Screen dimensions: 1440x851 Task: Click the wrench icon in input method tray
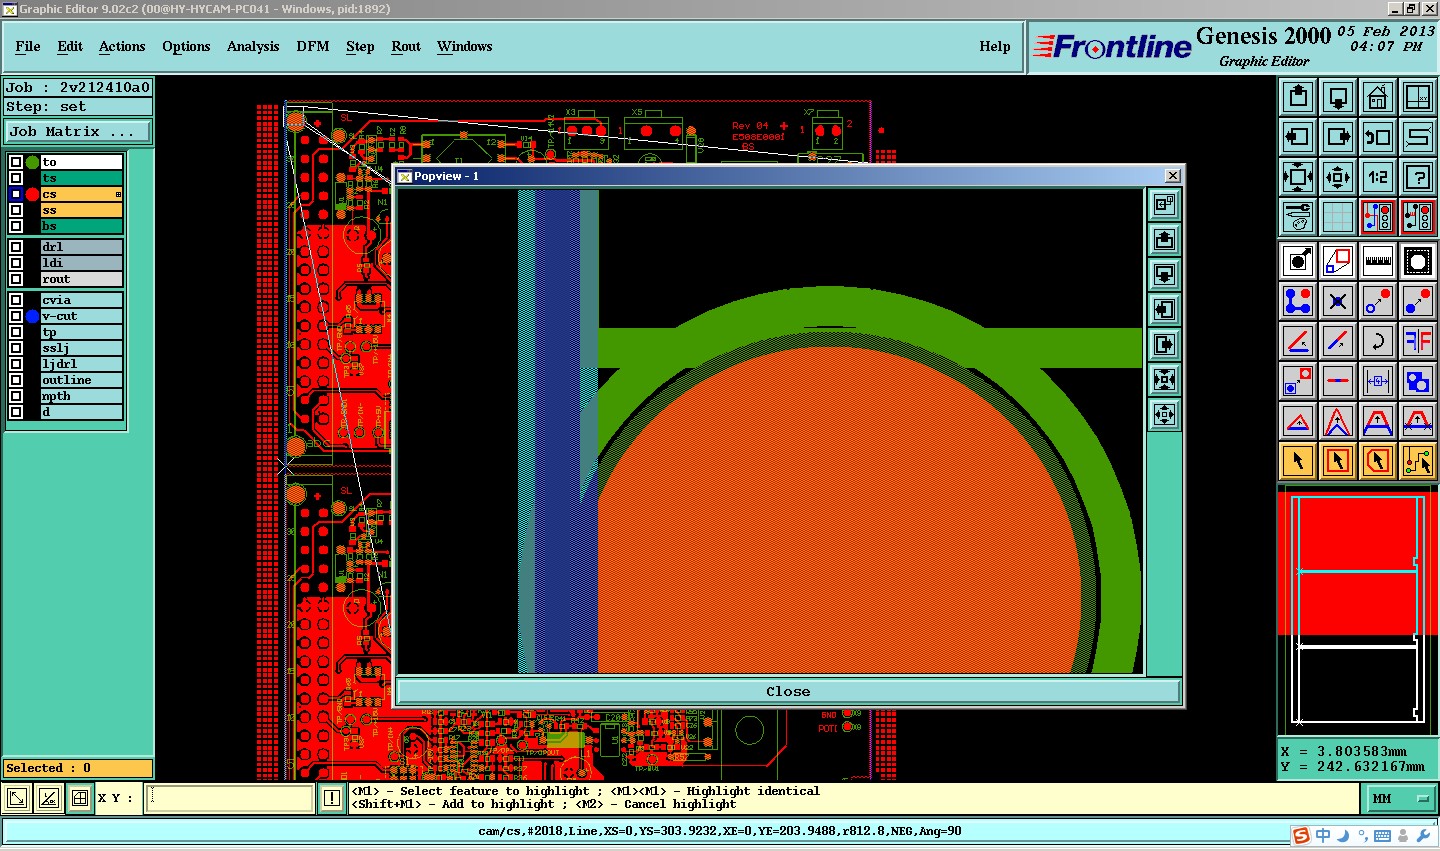pos(1423,836)
